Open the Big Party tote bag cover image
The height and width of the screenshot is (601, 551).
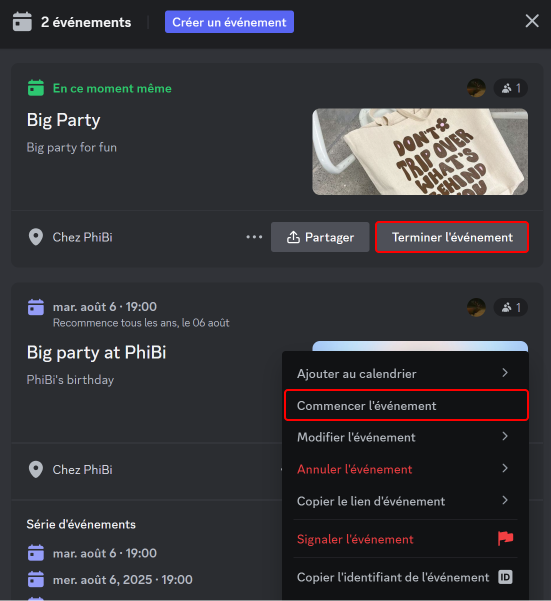click(420, 152)
